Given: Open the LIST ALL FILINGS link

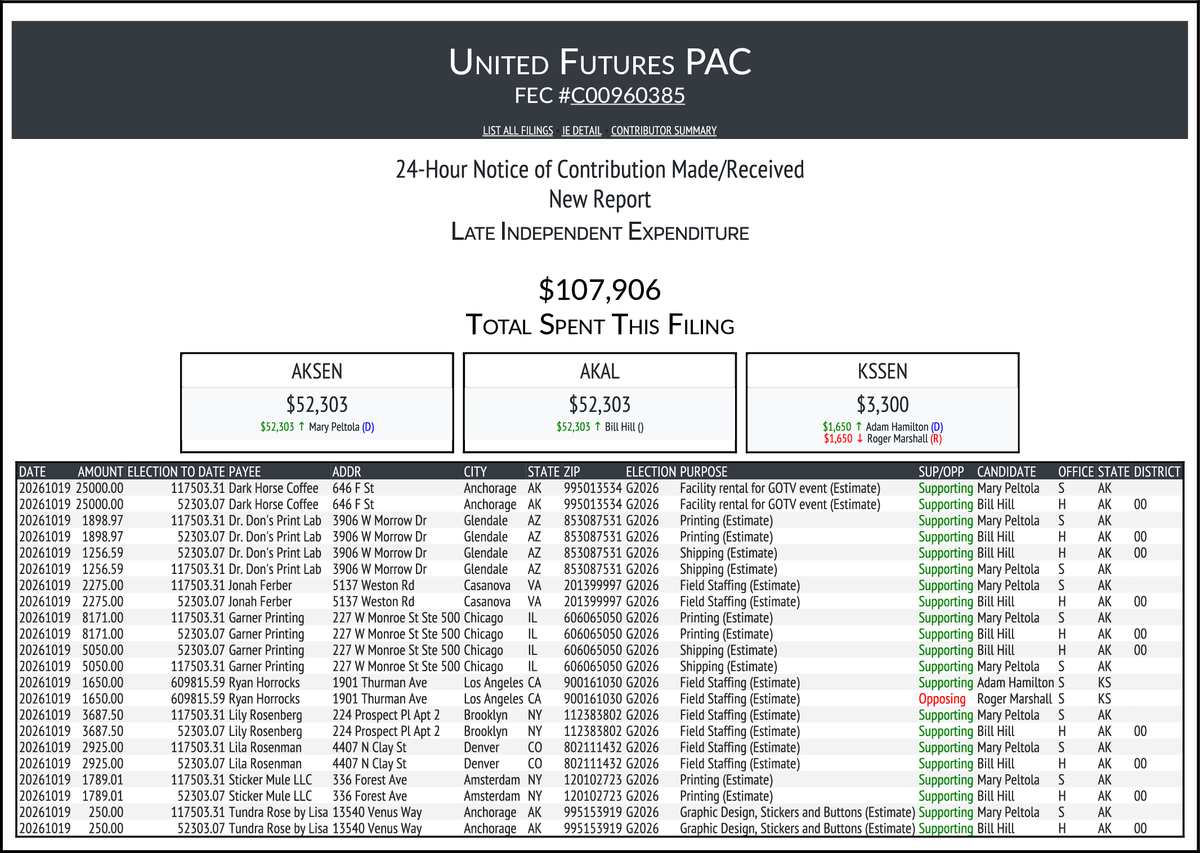Looking at the screenshot, I should 517,131.
